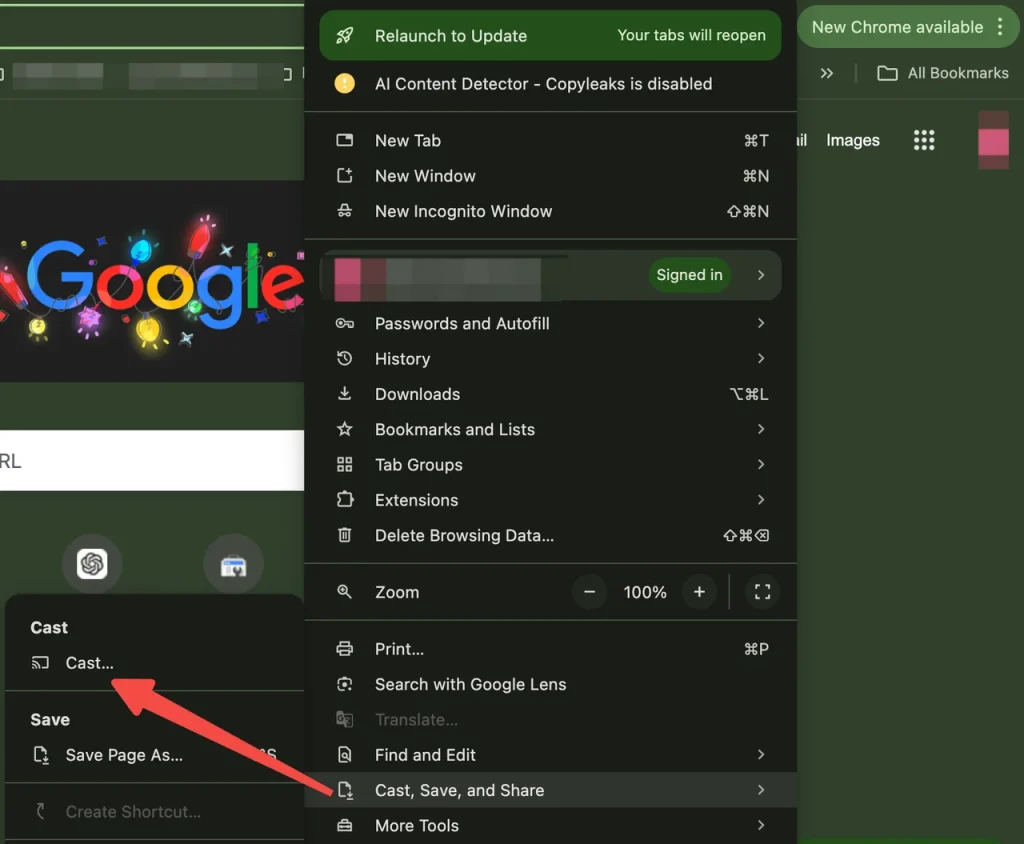1024x844 pixels.
Task: Click the Google search input field
Action: [150, 461]
